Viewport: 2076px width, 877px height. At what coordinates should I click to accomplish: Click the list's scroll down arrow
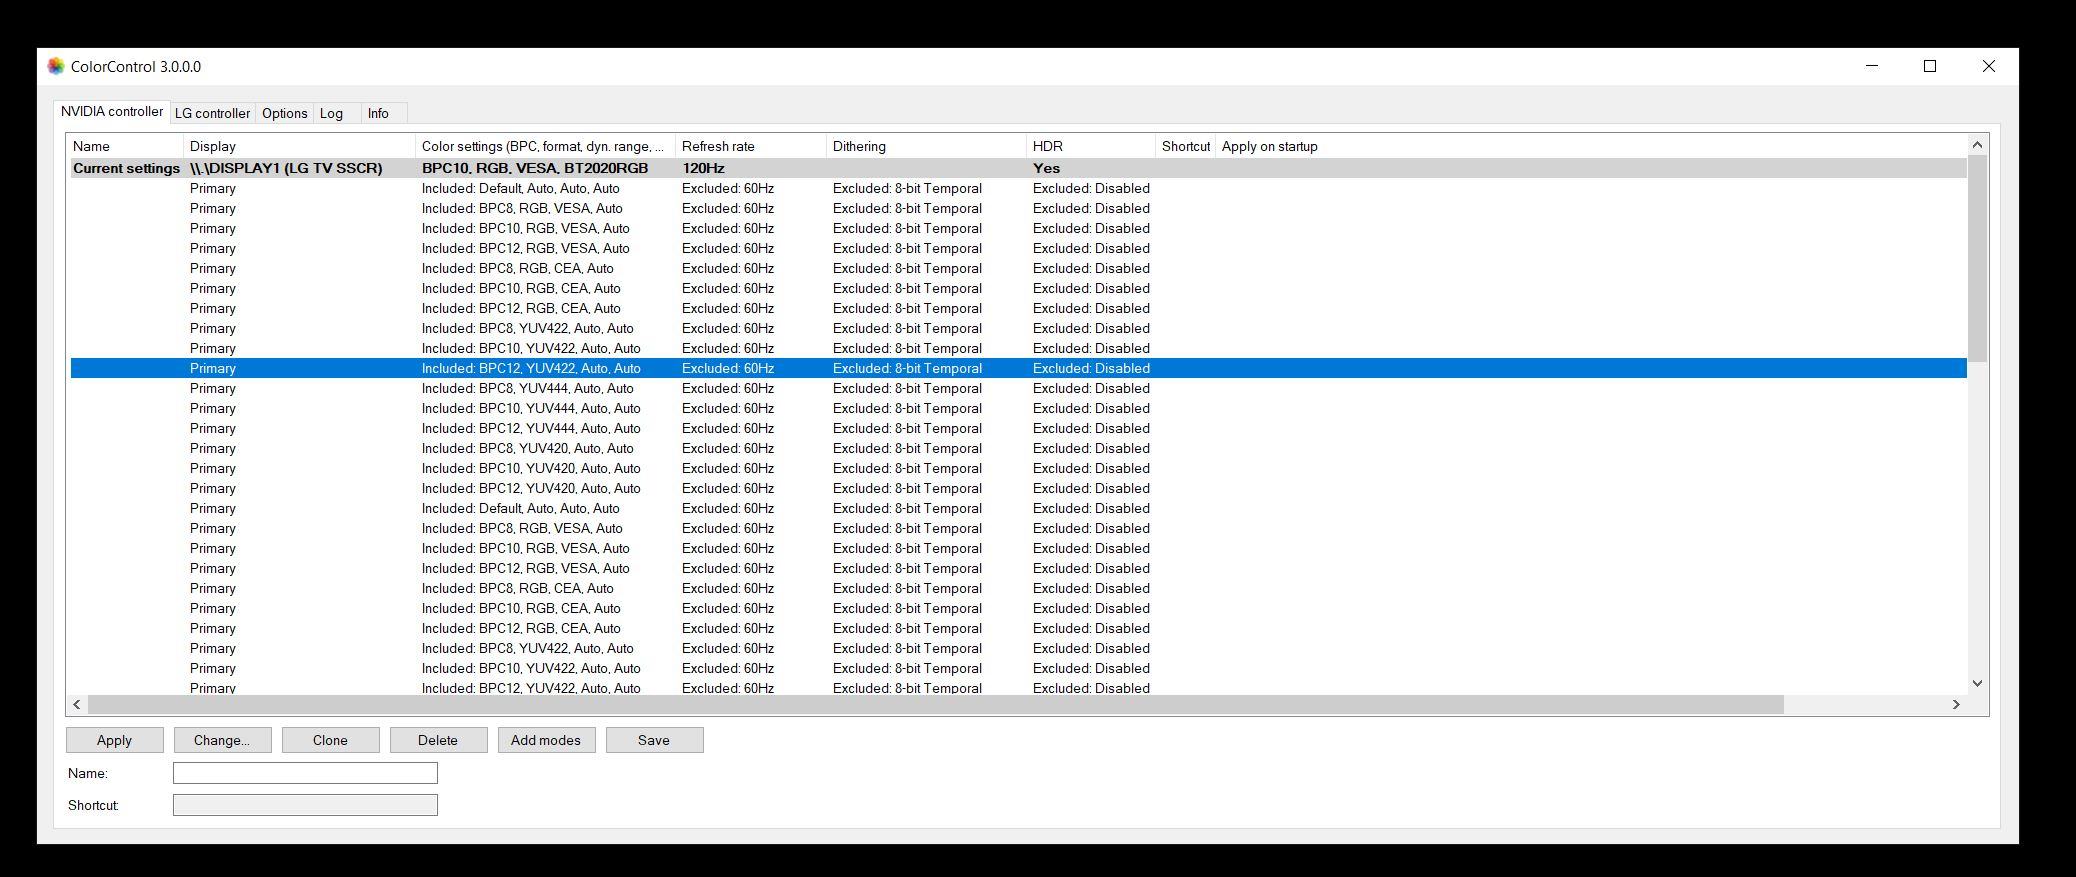1977,683
